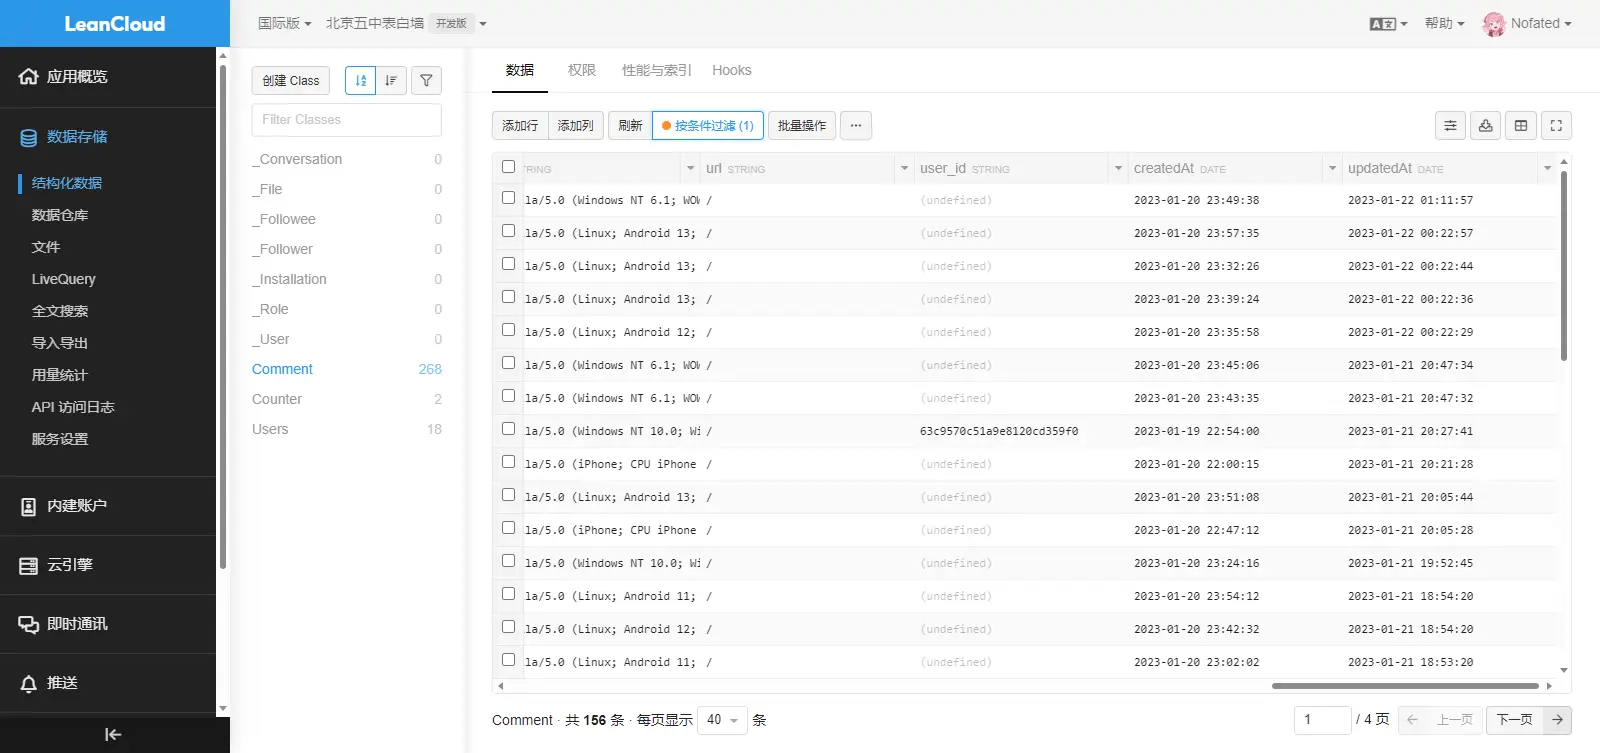The image size is (1600, 753).
Task: Click the table layout grid icon
Action: click(1521, 125)
